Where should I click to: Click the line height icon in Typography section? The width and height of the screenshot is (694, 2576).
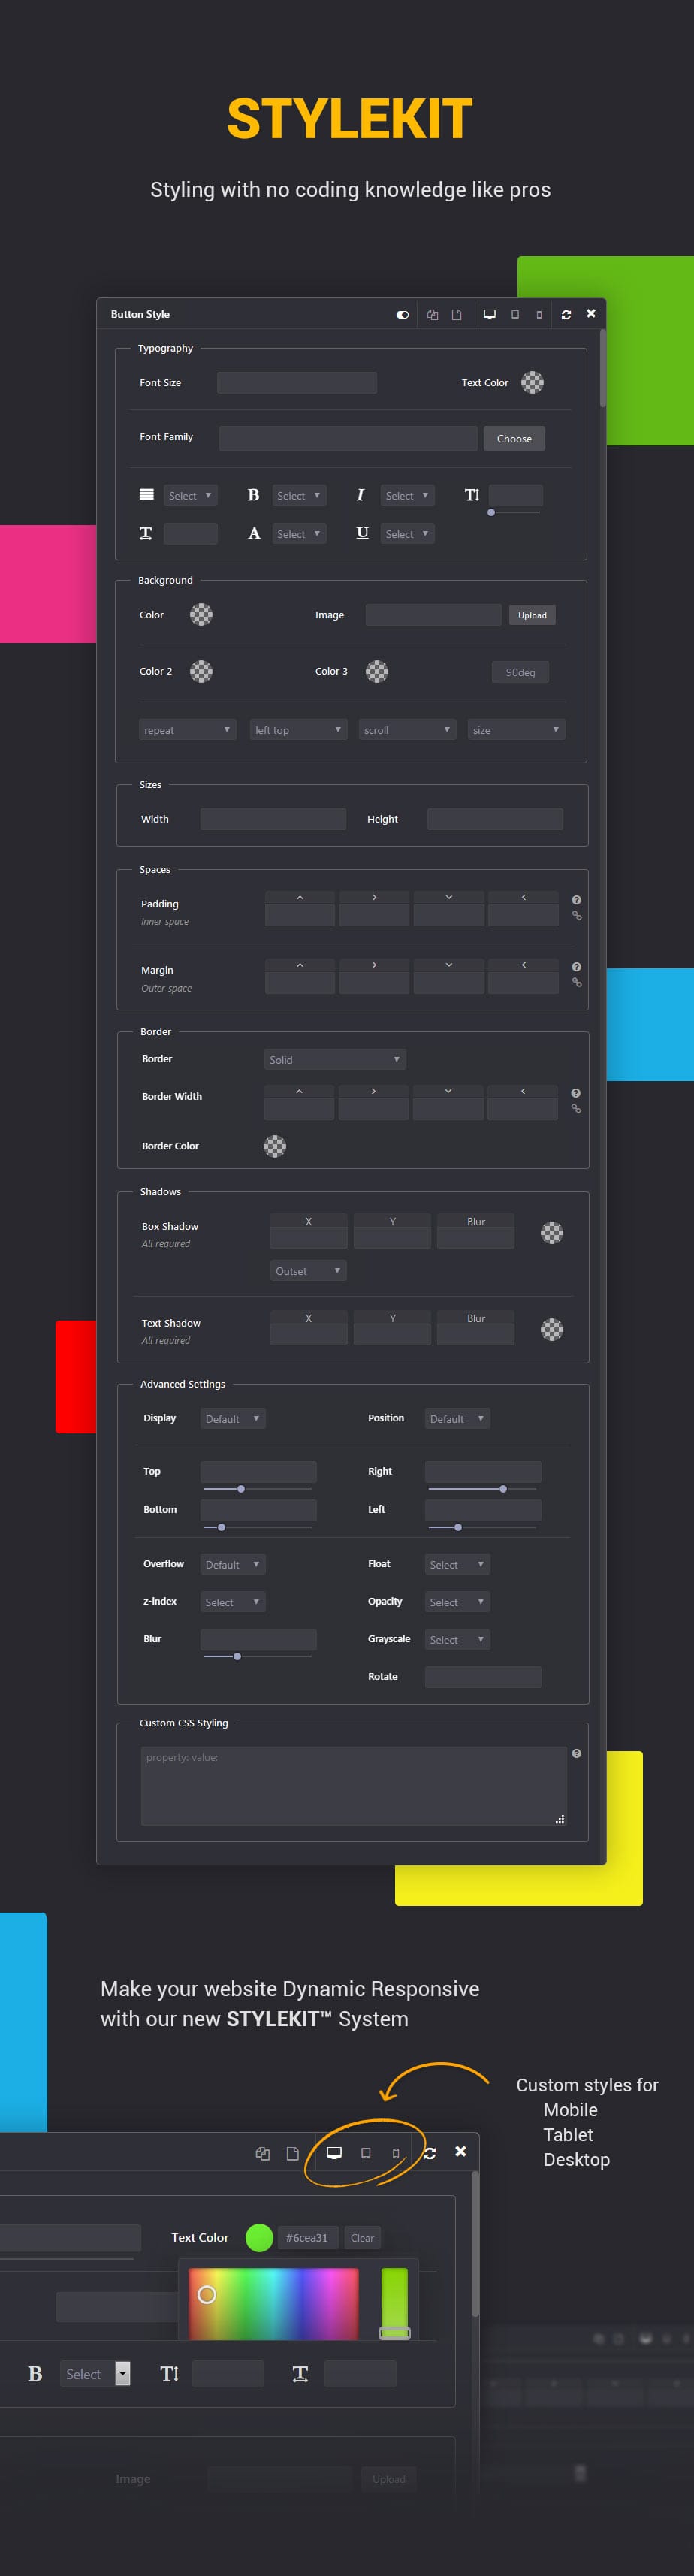(x=471, y=495)
